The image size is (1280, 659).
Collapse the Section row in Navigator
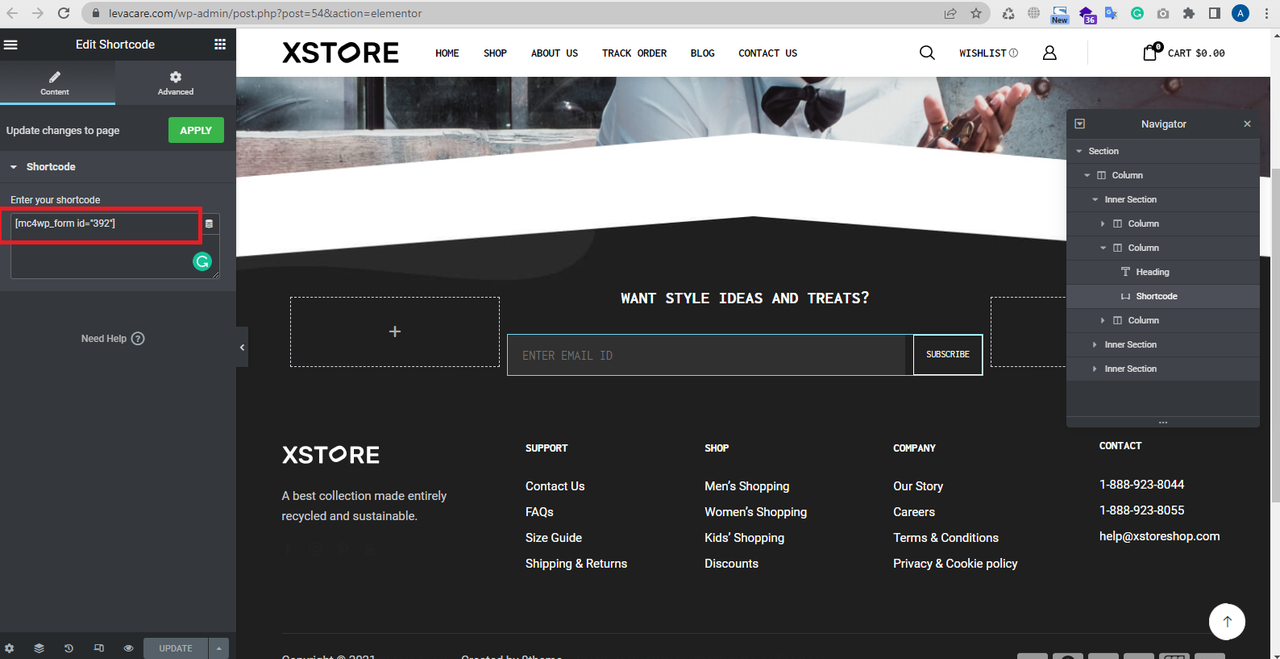point(1079,151)
